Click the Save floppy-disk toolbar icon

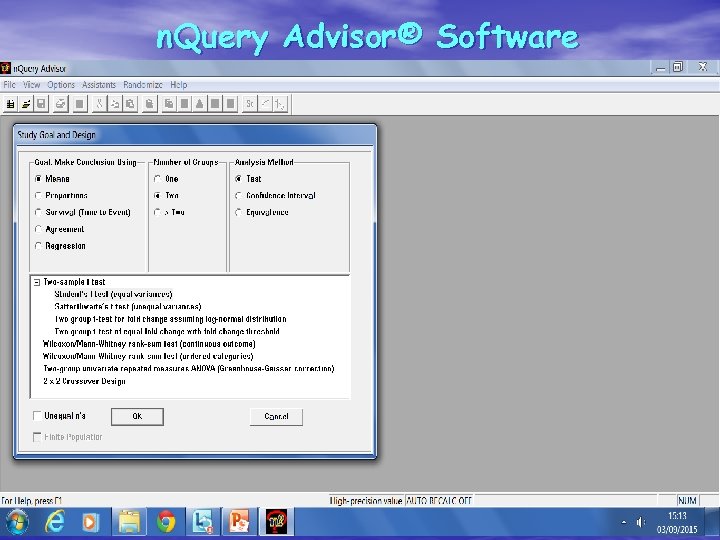point(41,104)
